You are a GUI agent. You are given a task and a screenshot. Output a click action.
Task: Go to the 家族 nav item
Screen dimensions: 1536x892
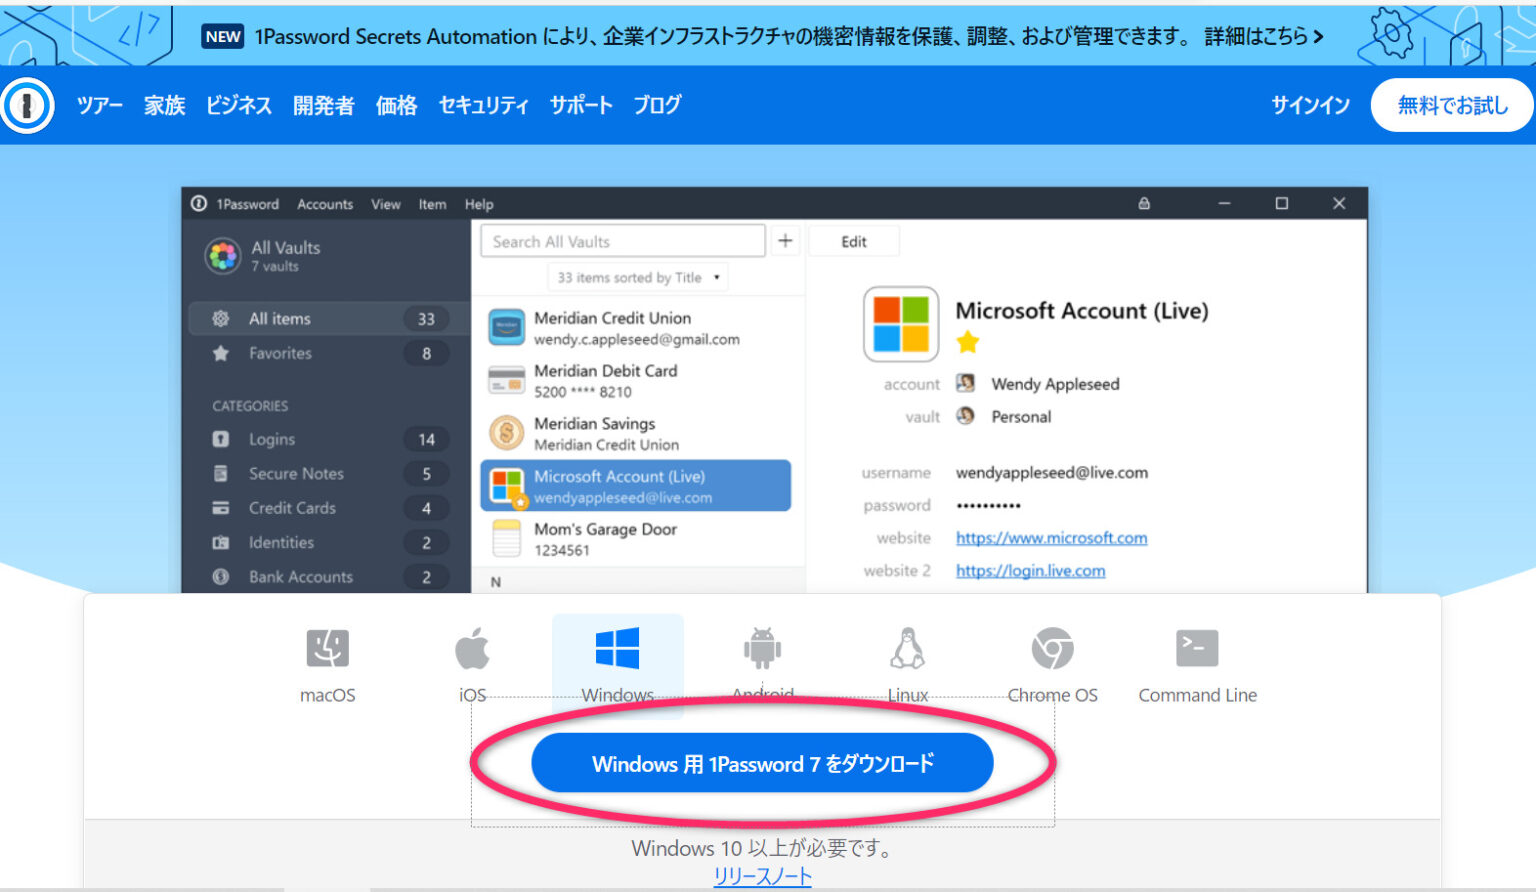pyautogui.click(x=165, y=105)
